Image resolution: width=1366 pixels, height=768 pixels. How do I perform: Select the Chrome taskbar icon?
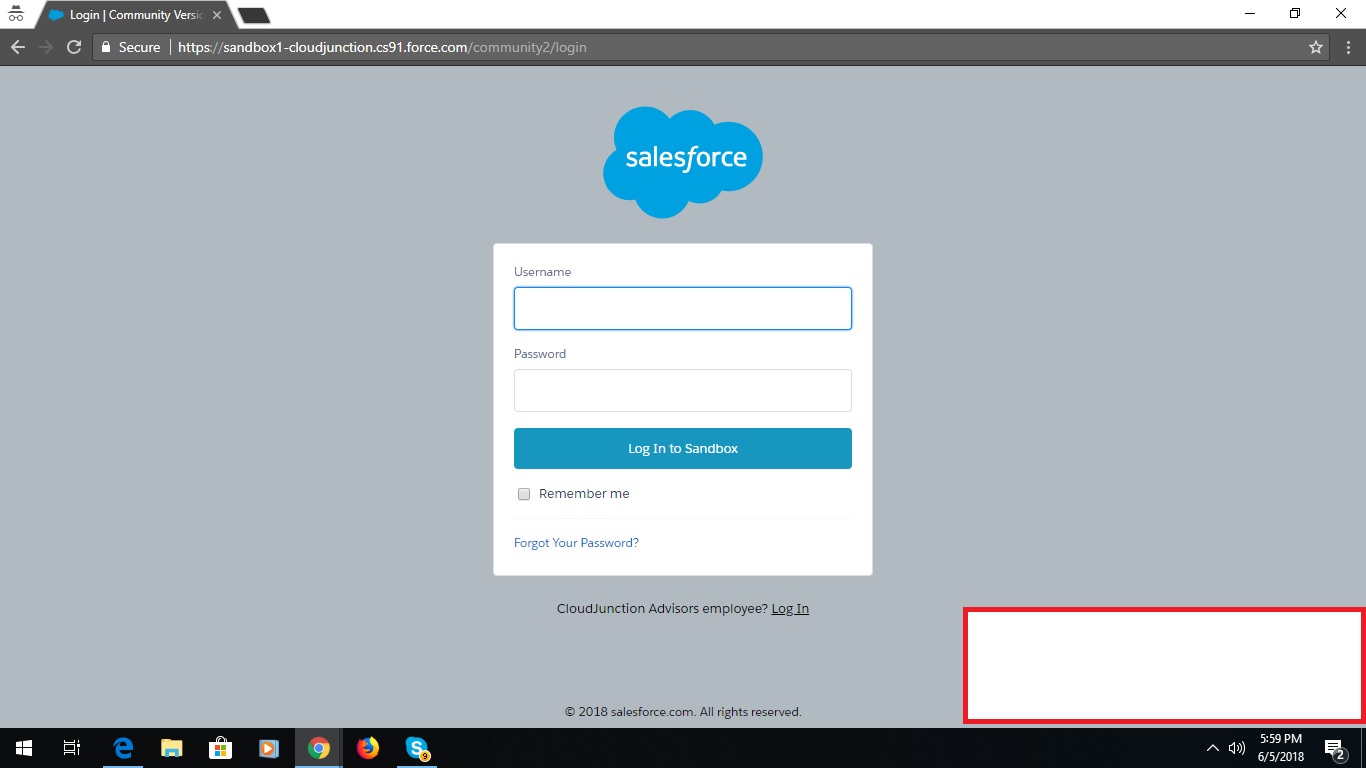[318, 747]
